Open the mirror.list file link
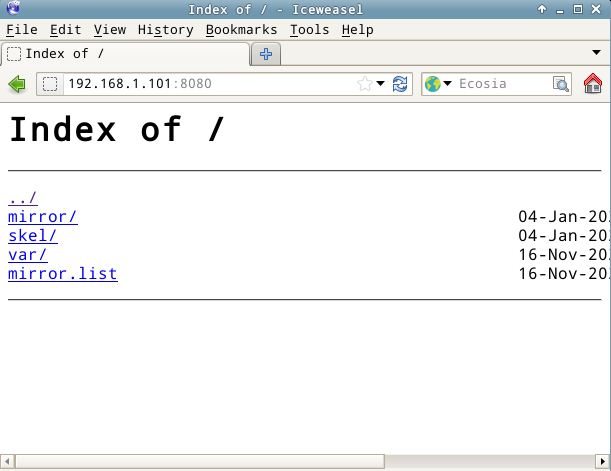The width and height of the screenshot is (611, 471). 62,274
